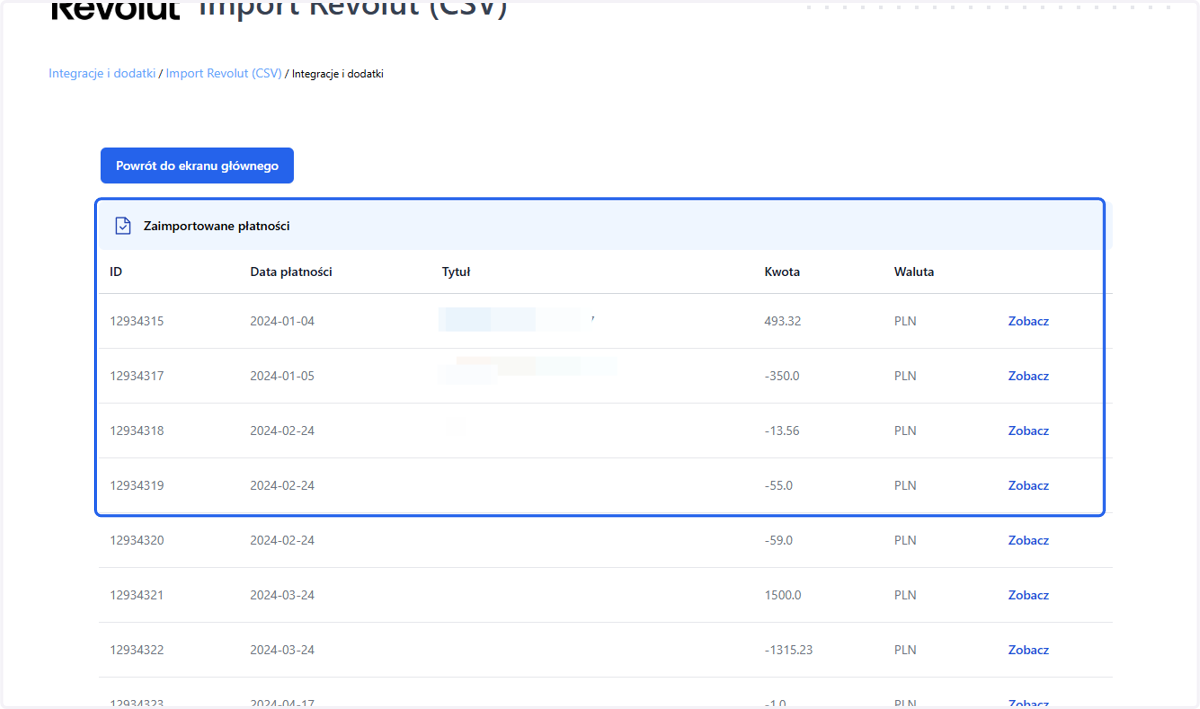Select the ID cell 12934320
Viewport: 1200px width, 709px height.
pyautogui.click(x=137, y=540)
